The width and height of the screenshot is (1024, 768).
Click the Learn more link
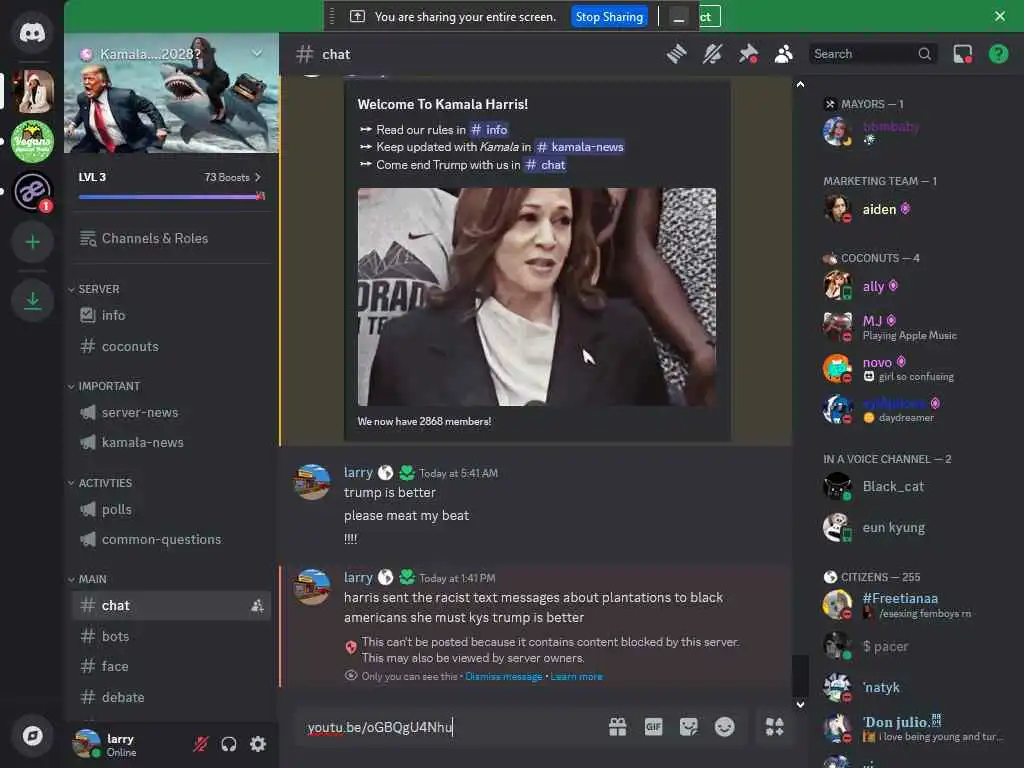pos(577,677)
